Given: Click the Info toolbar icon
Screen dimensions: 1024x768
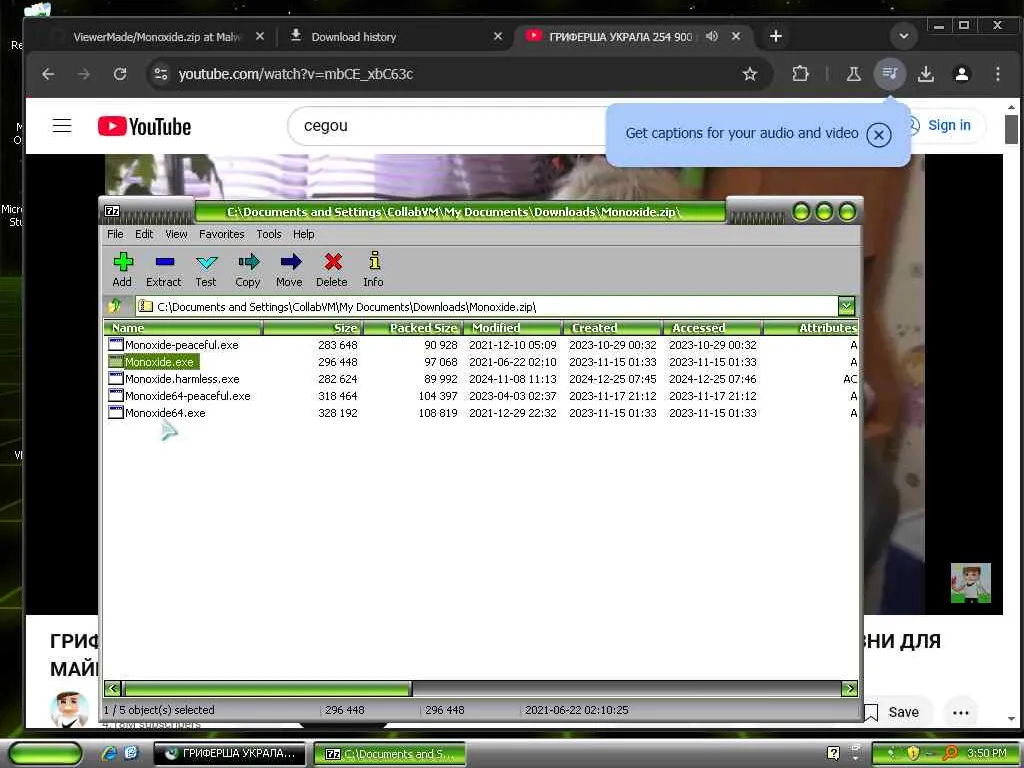Looking at the screenshot, I should coord(374,270).
